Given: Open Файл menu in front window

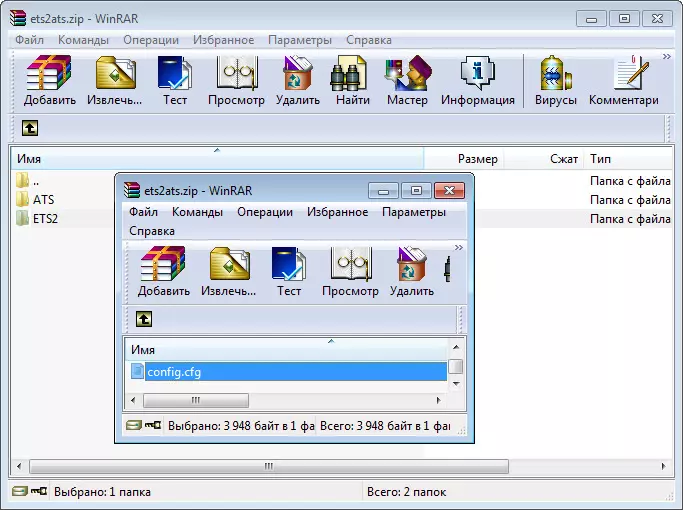Looking at the screenshot, I should click(143, 212).
